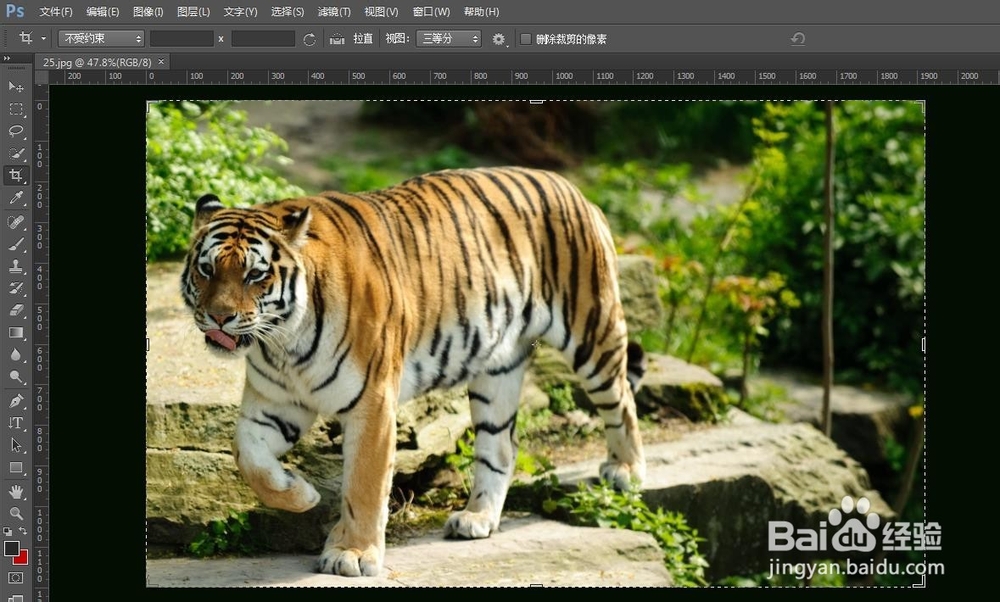This screenshot has height=602, width=1000.
Task: Click the top-right corner crop handle
Action: tap(920, 105)
